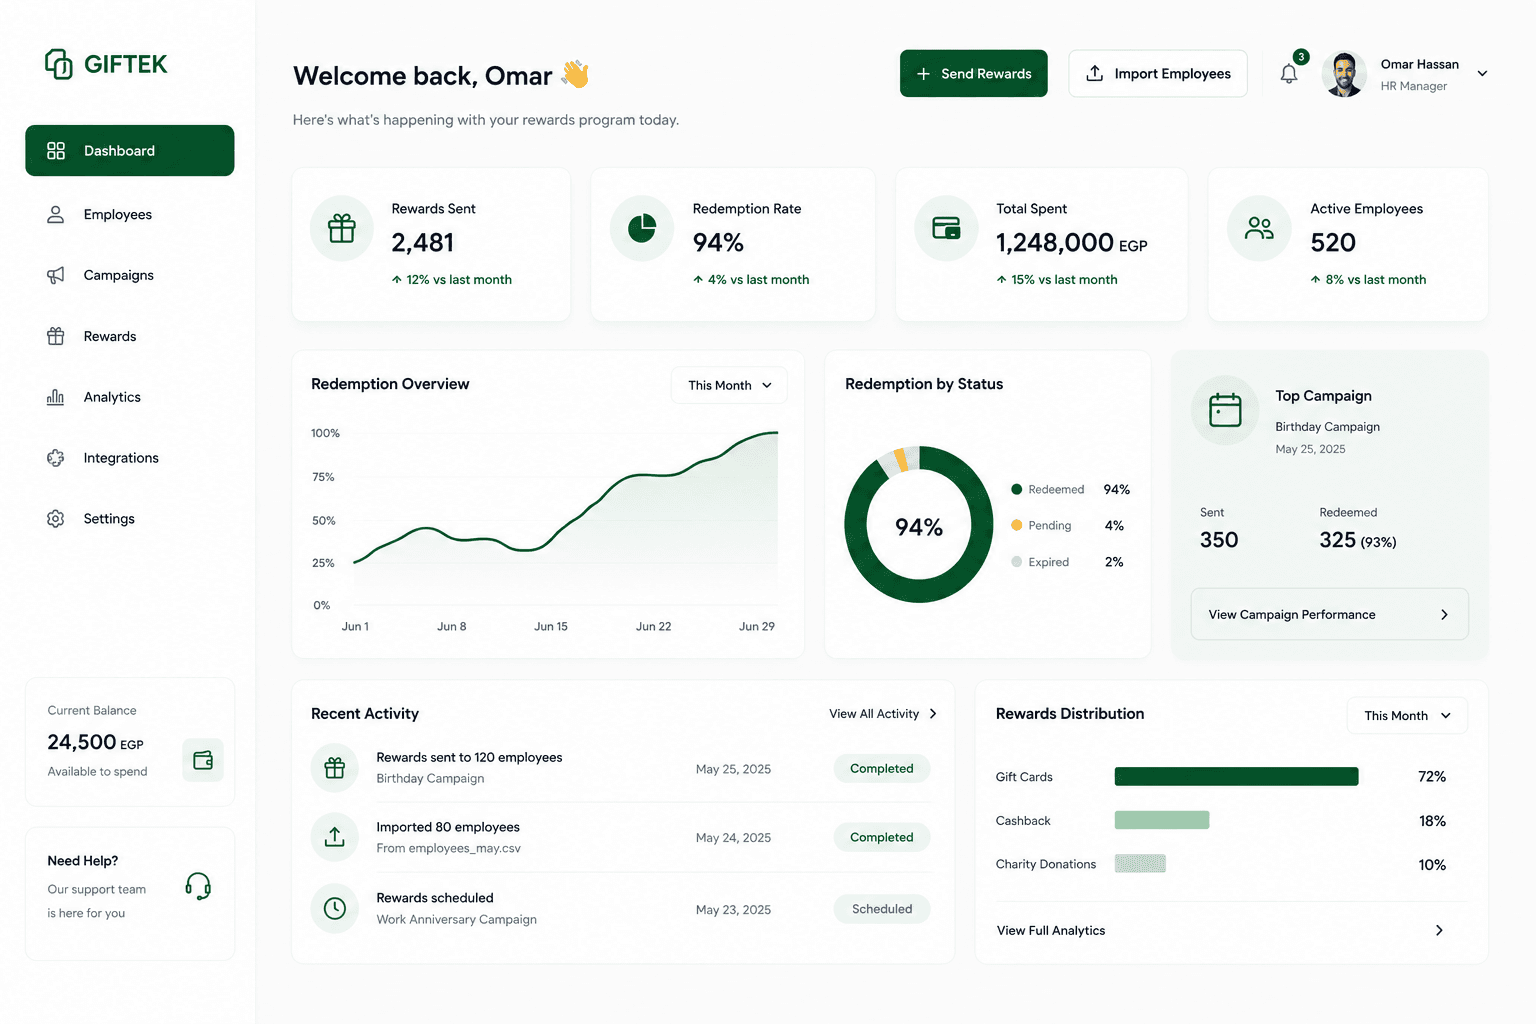Click chevron next to View Full Analytics
Viewport: 1536px width, 1024px height.
1439,930
